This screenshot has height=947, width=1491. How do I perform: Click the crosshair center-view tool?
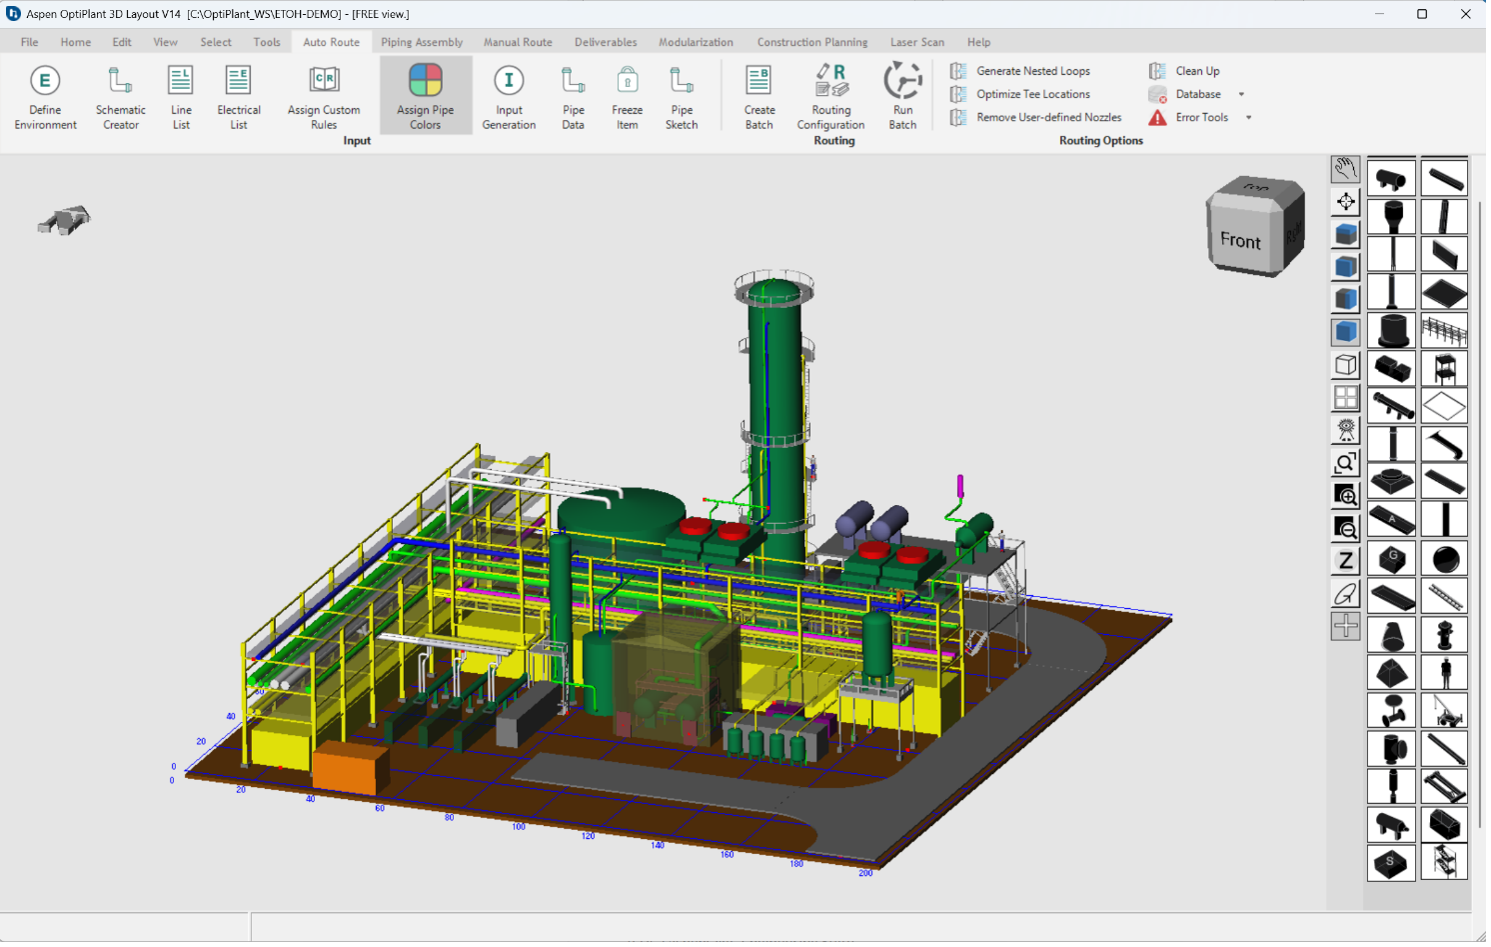(1346, 202)
